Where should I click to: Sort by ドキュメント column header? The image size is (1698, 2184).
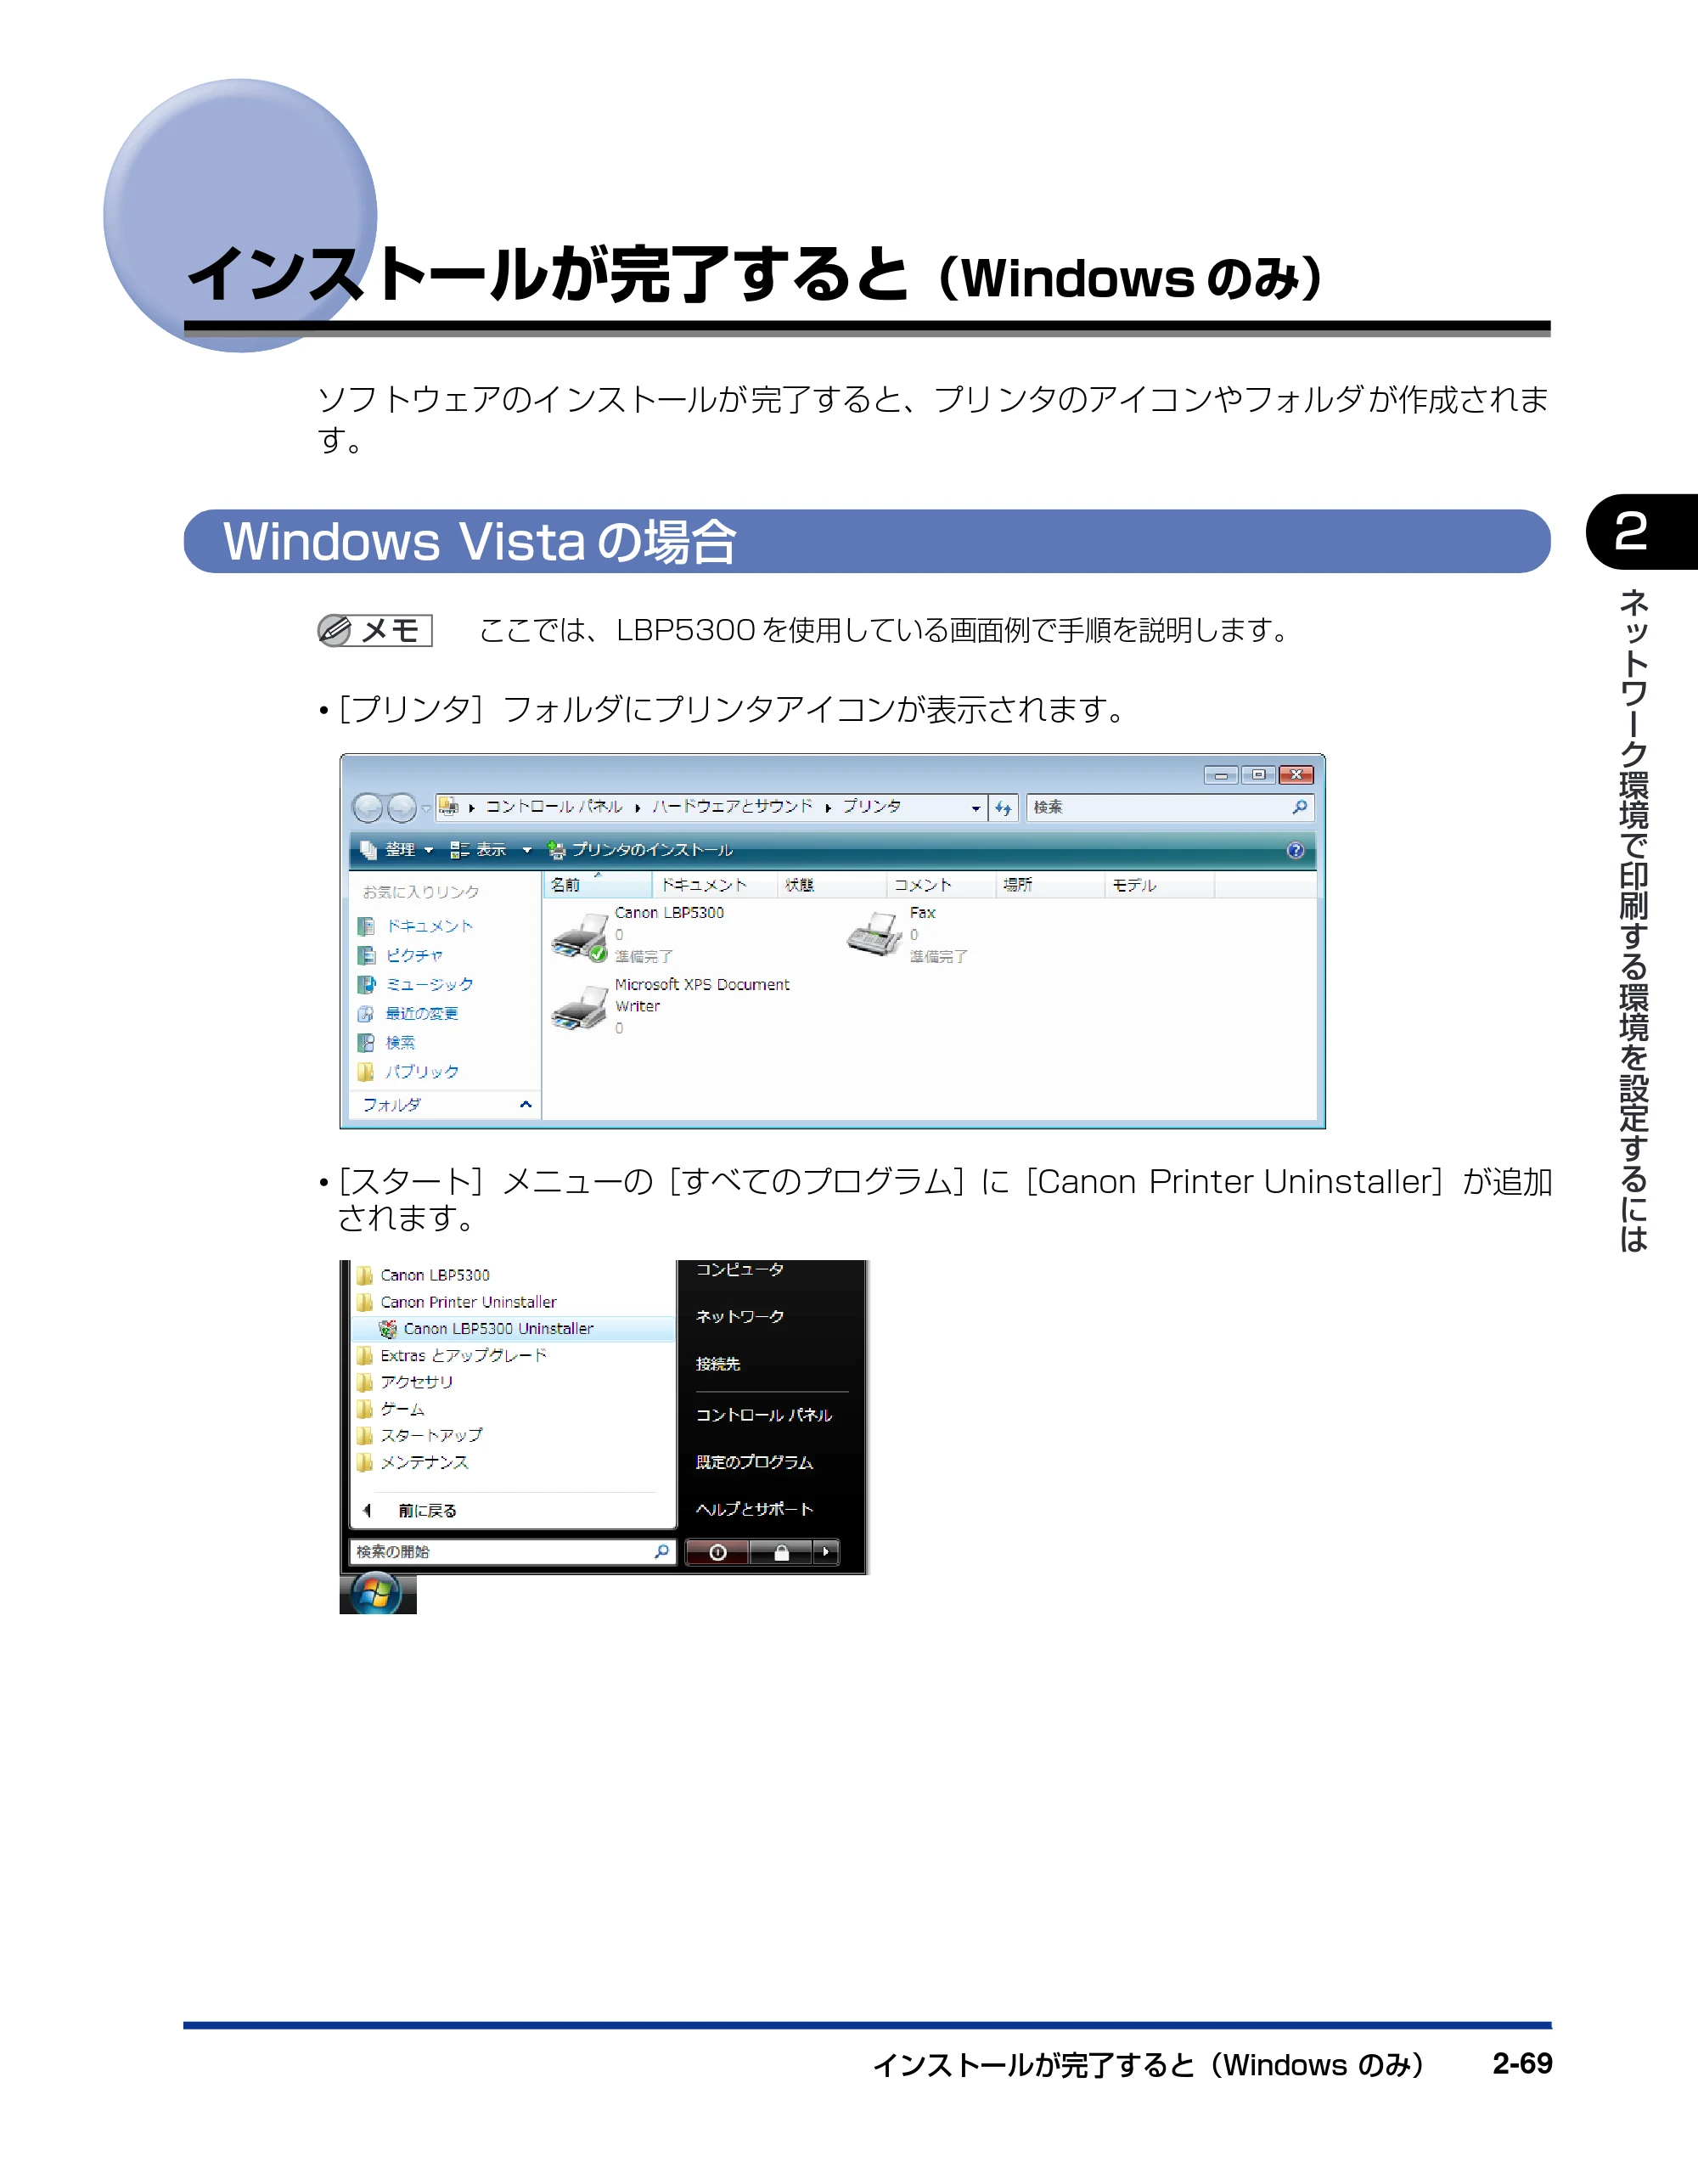(714, 885)
